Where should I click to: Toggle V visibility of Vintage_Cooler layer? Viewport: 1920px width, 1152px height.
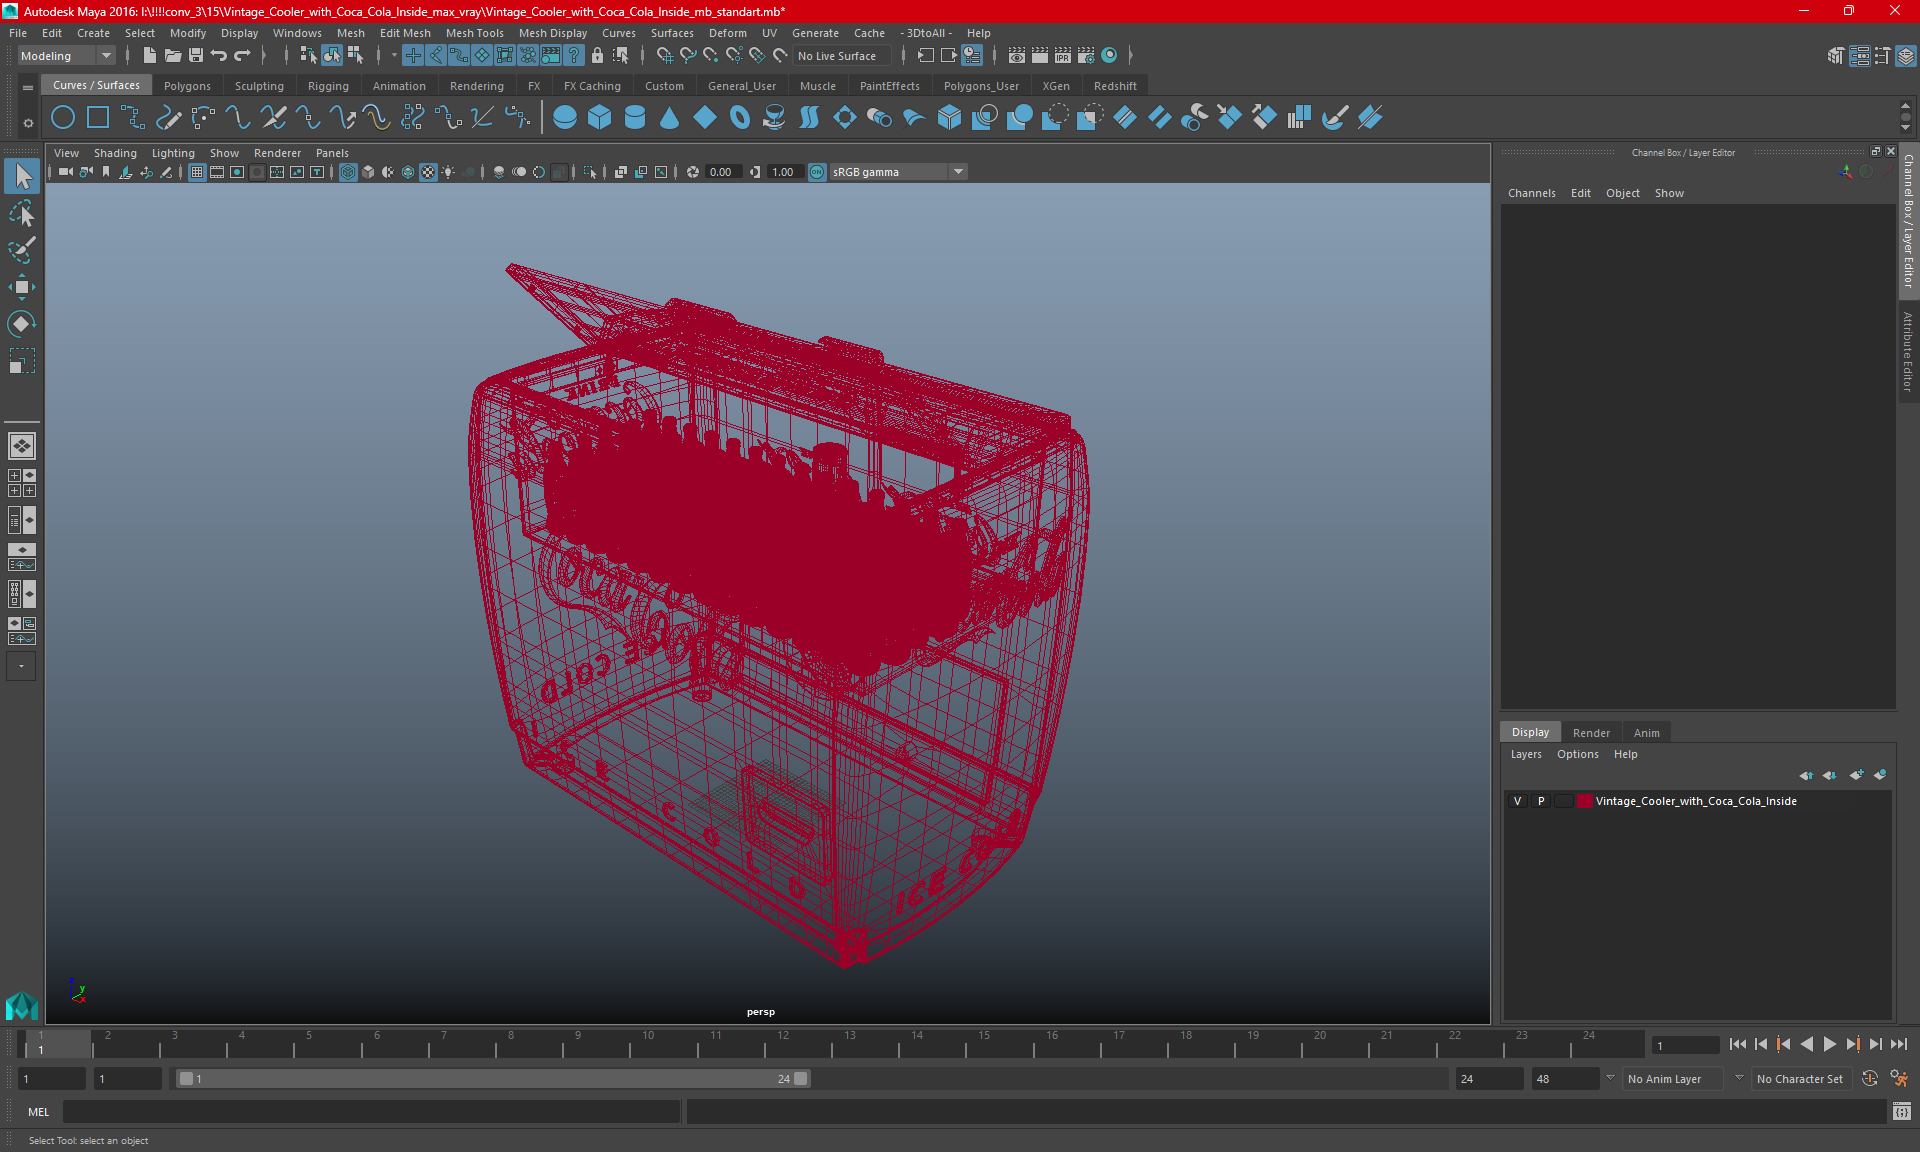coord(1518,801)
